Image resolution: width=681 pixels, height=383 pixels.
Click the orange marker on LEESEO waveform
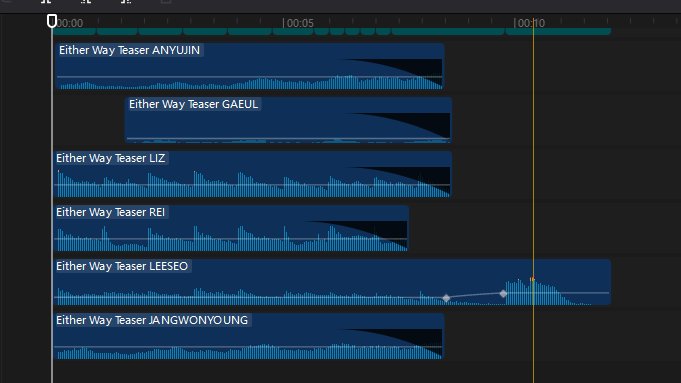[x=532, y=279]
